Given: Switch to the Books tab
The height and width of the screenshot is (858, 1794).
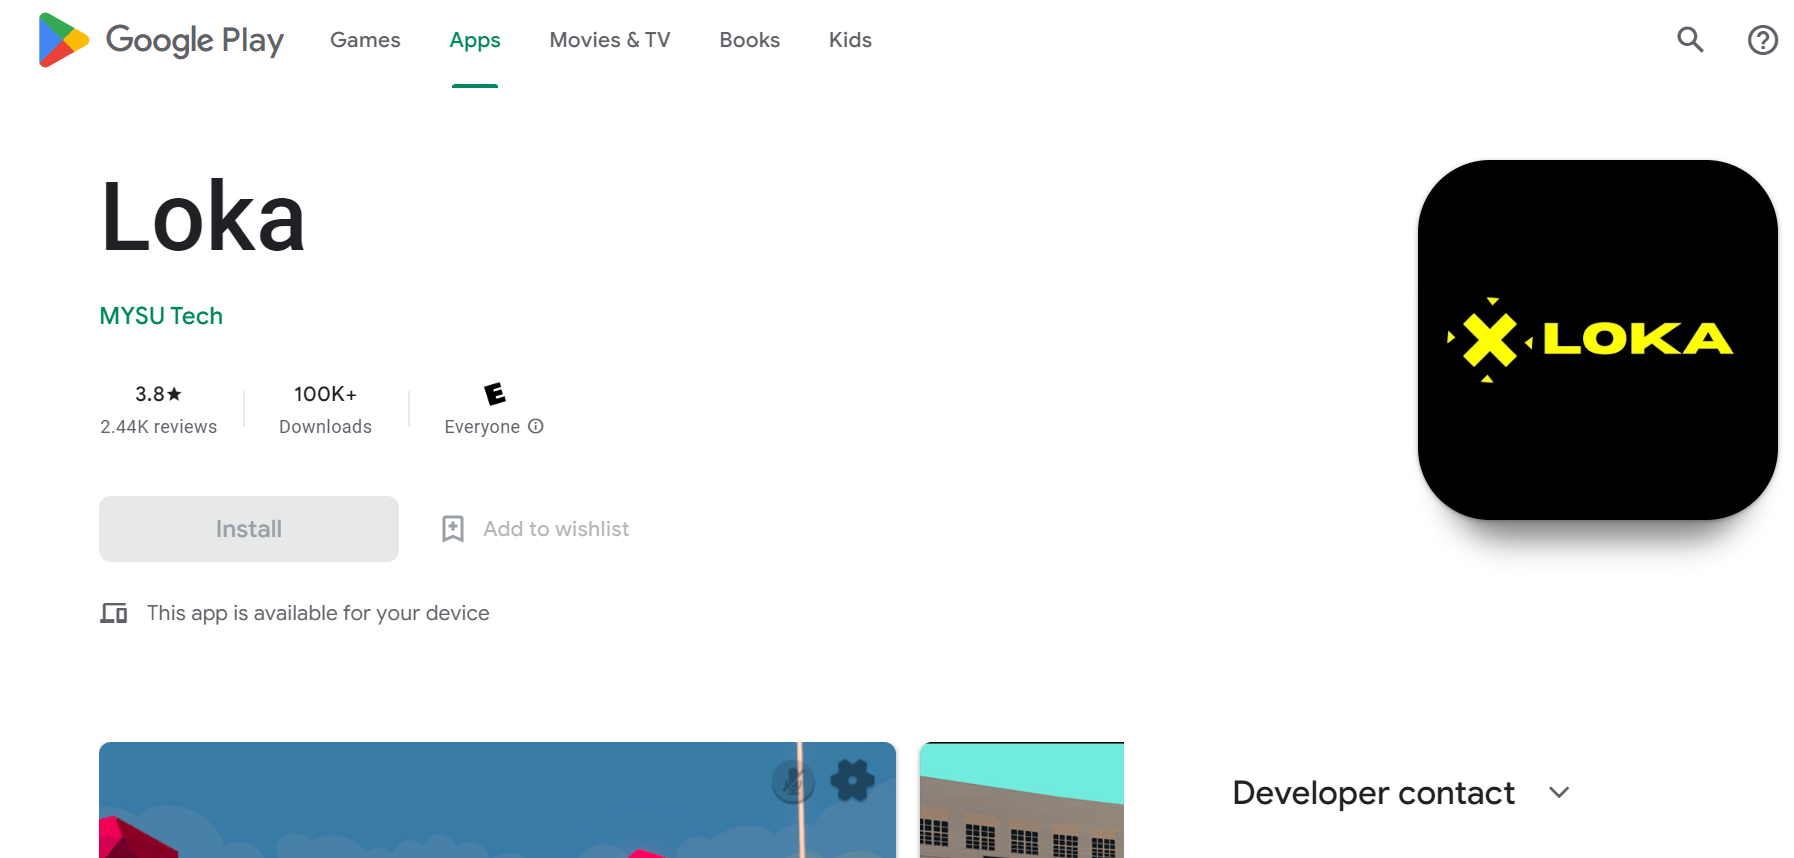Looking at the screenshot, I should [750, 40].
